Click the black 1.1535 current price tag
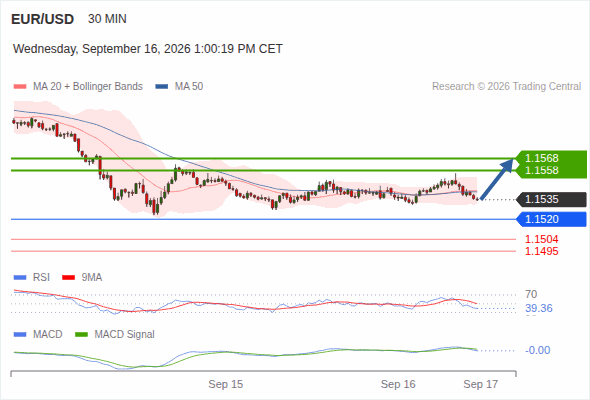Image resolution: width=590 pixels, height=400 pixels. 551,199
